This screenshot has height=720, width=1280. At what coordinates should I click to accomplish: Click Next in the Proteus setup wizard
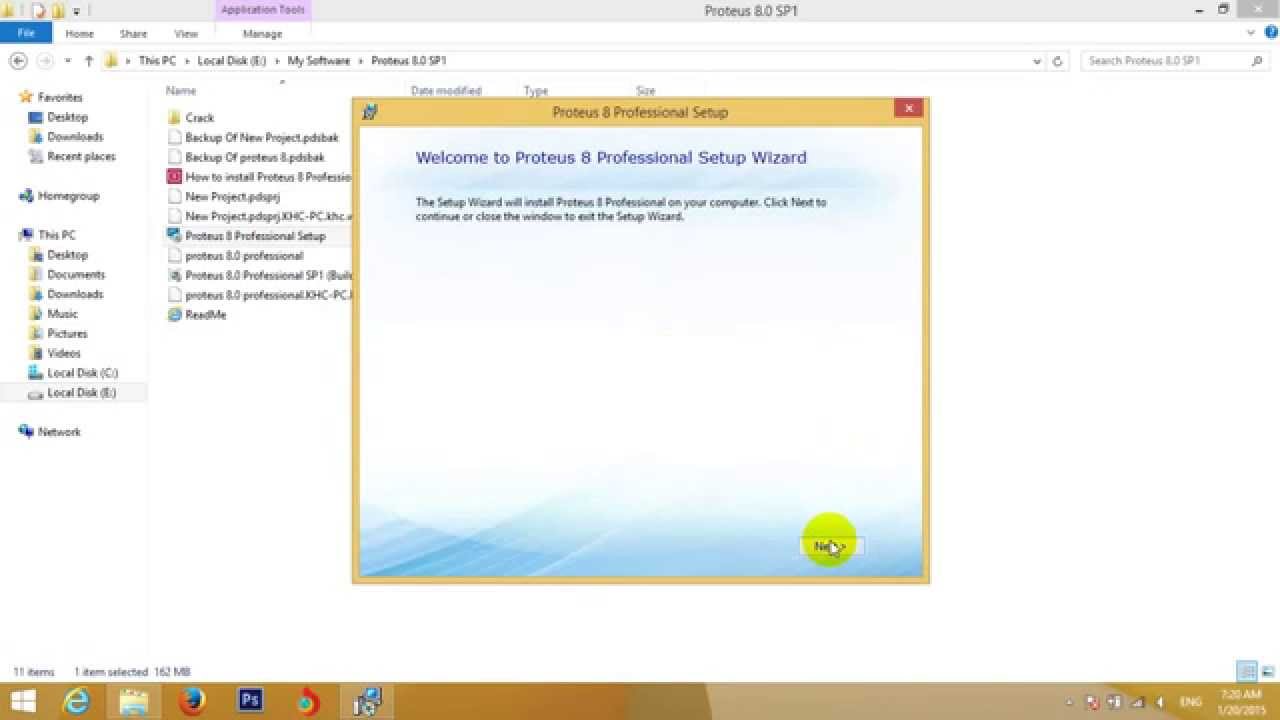[x=830, y=546]
